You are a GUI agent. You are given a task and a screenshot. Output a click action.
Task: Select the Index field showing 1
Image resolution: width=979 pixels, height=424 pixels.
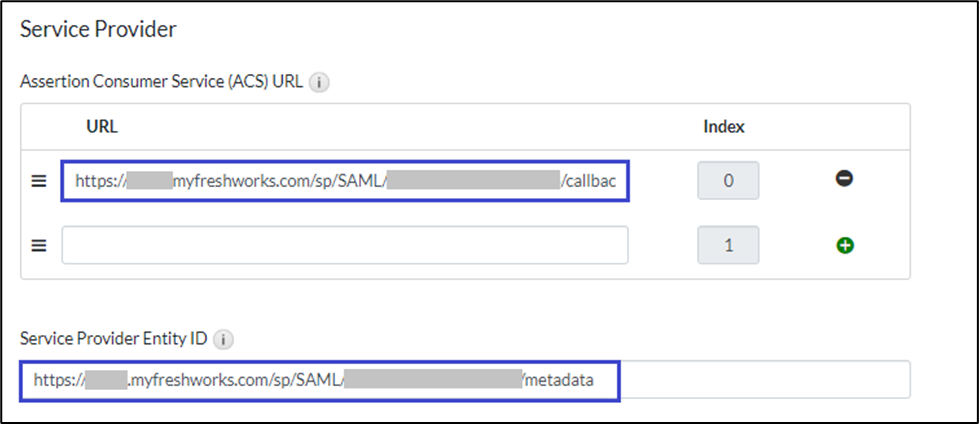tap(728, 245)
